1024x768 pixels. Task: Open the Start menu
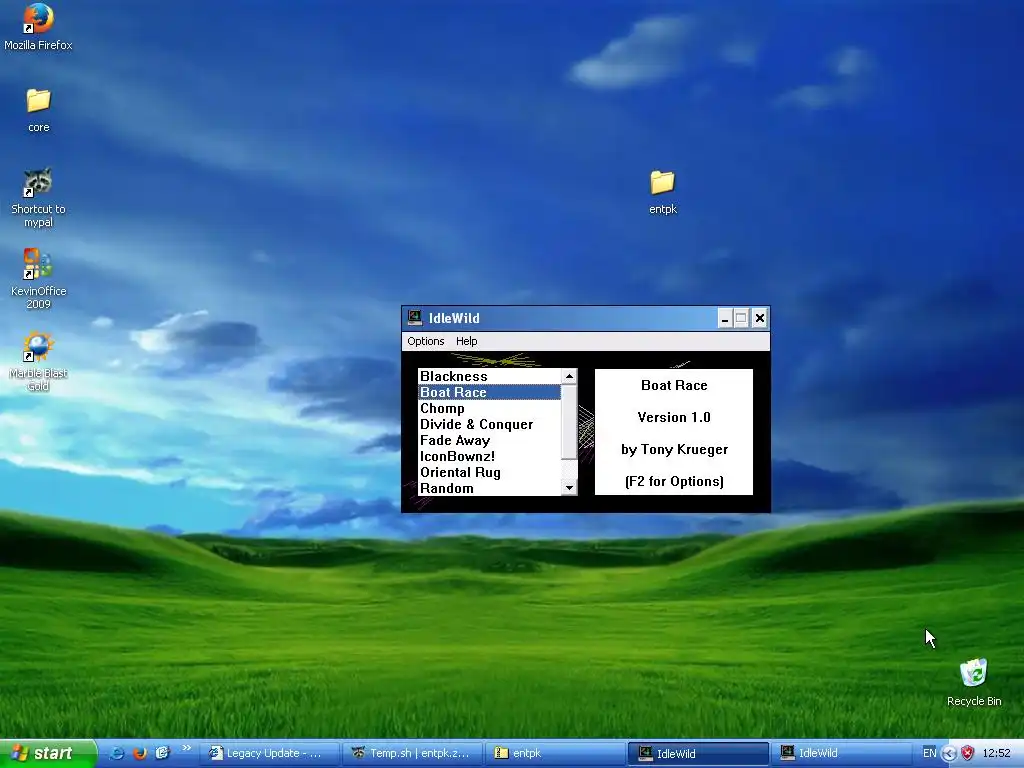pyautogui.click(x=47, y=754)
